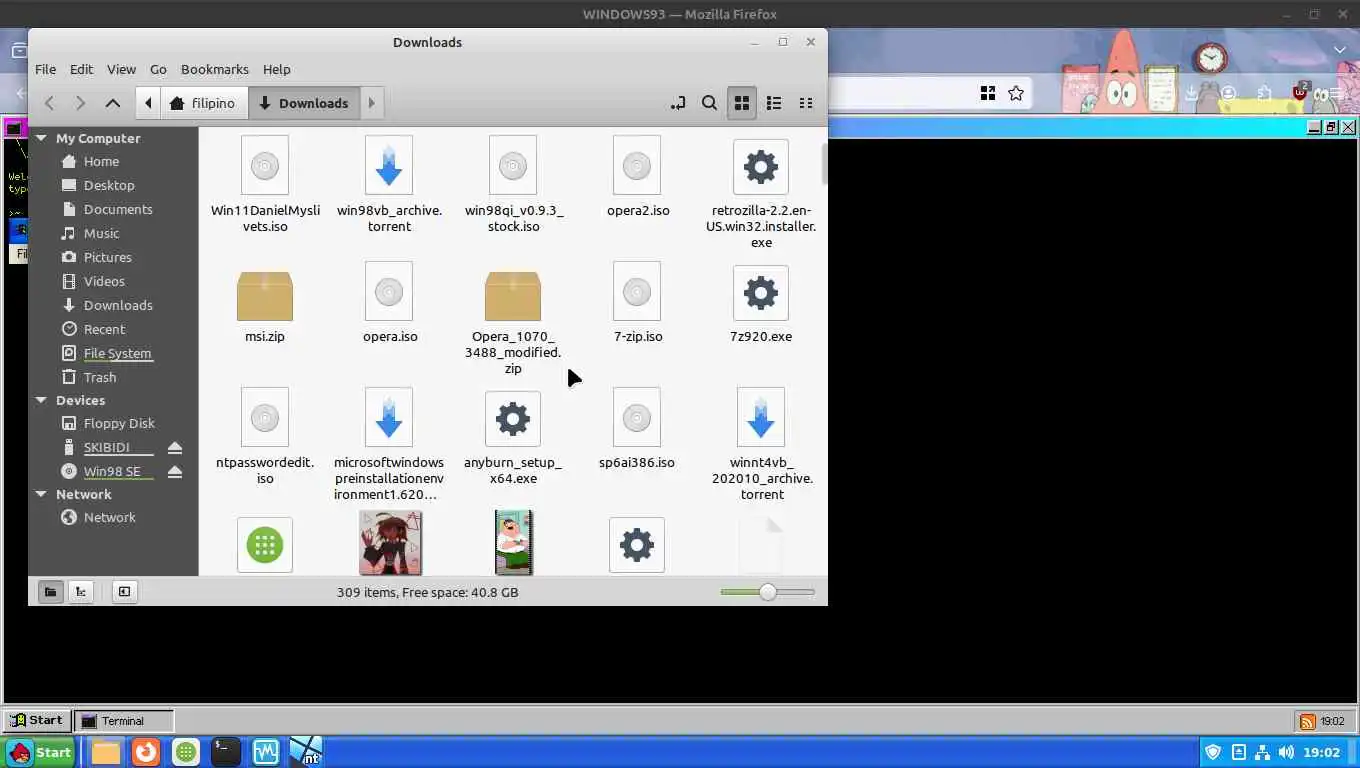The width and height of the screenshot is (1360, 768).
Task: Select win98vb_archive.torrent file
Action: [x=389, y=185]
